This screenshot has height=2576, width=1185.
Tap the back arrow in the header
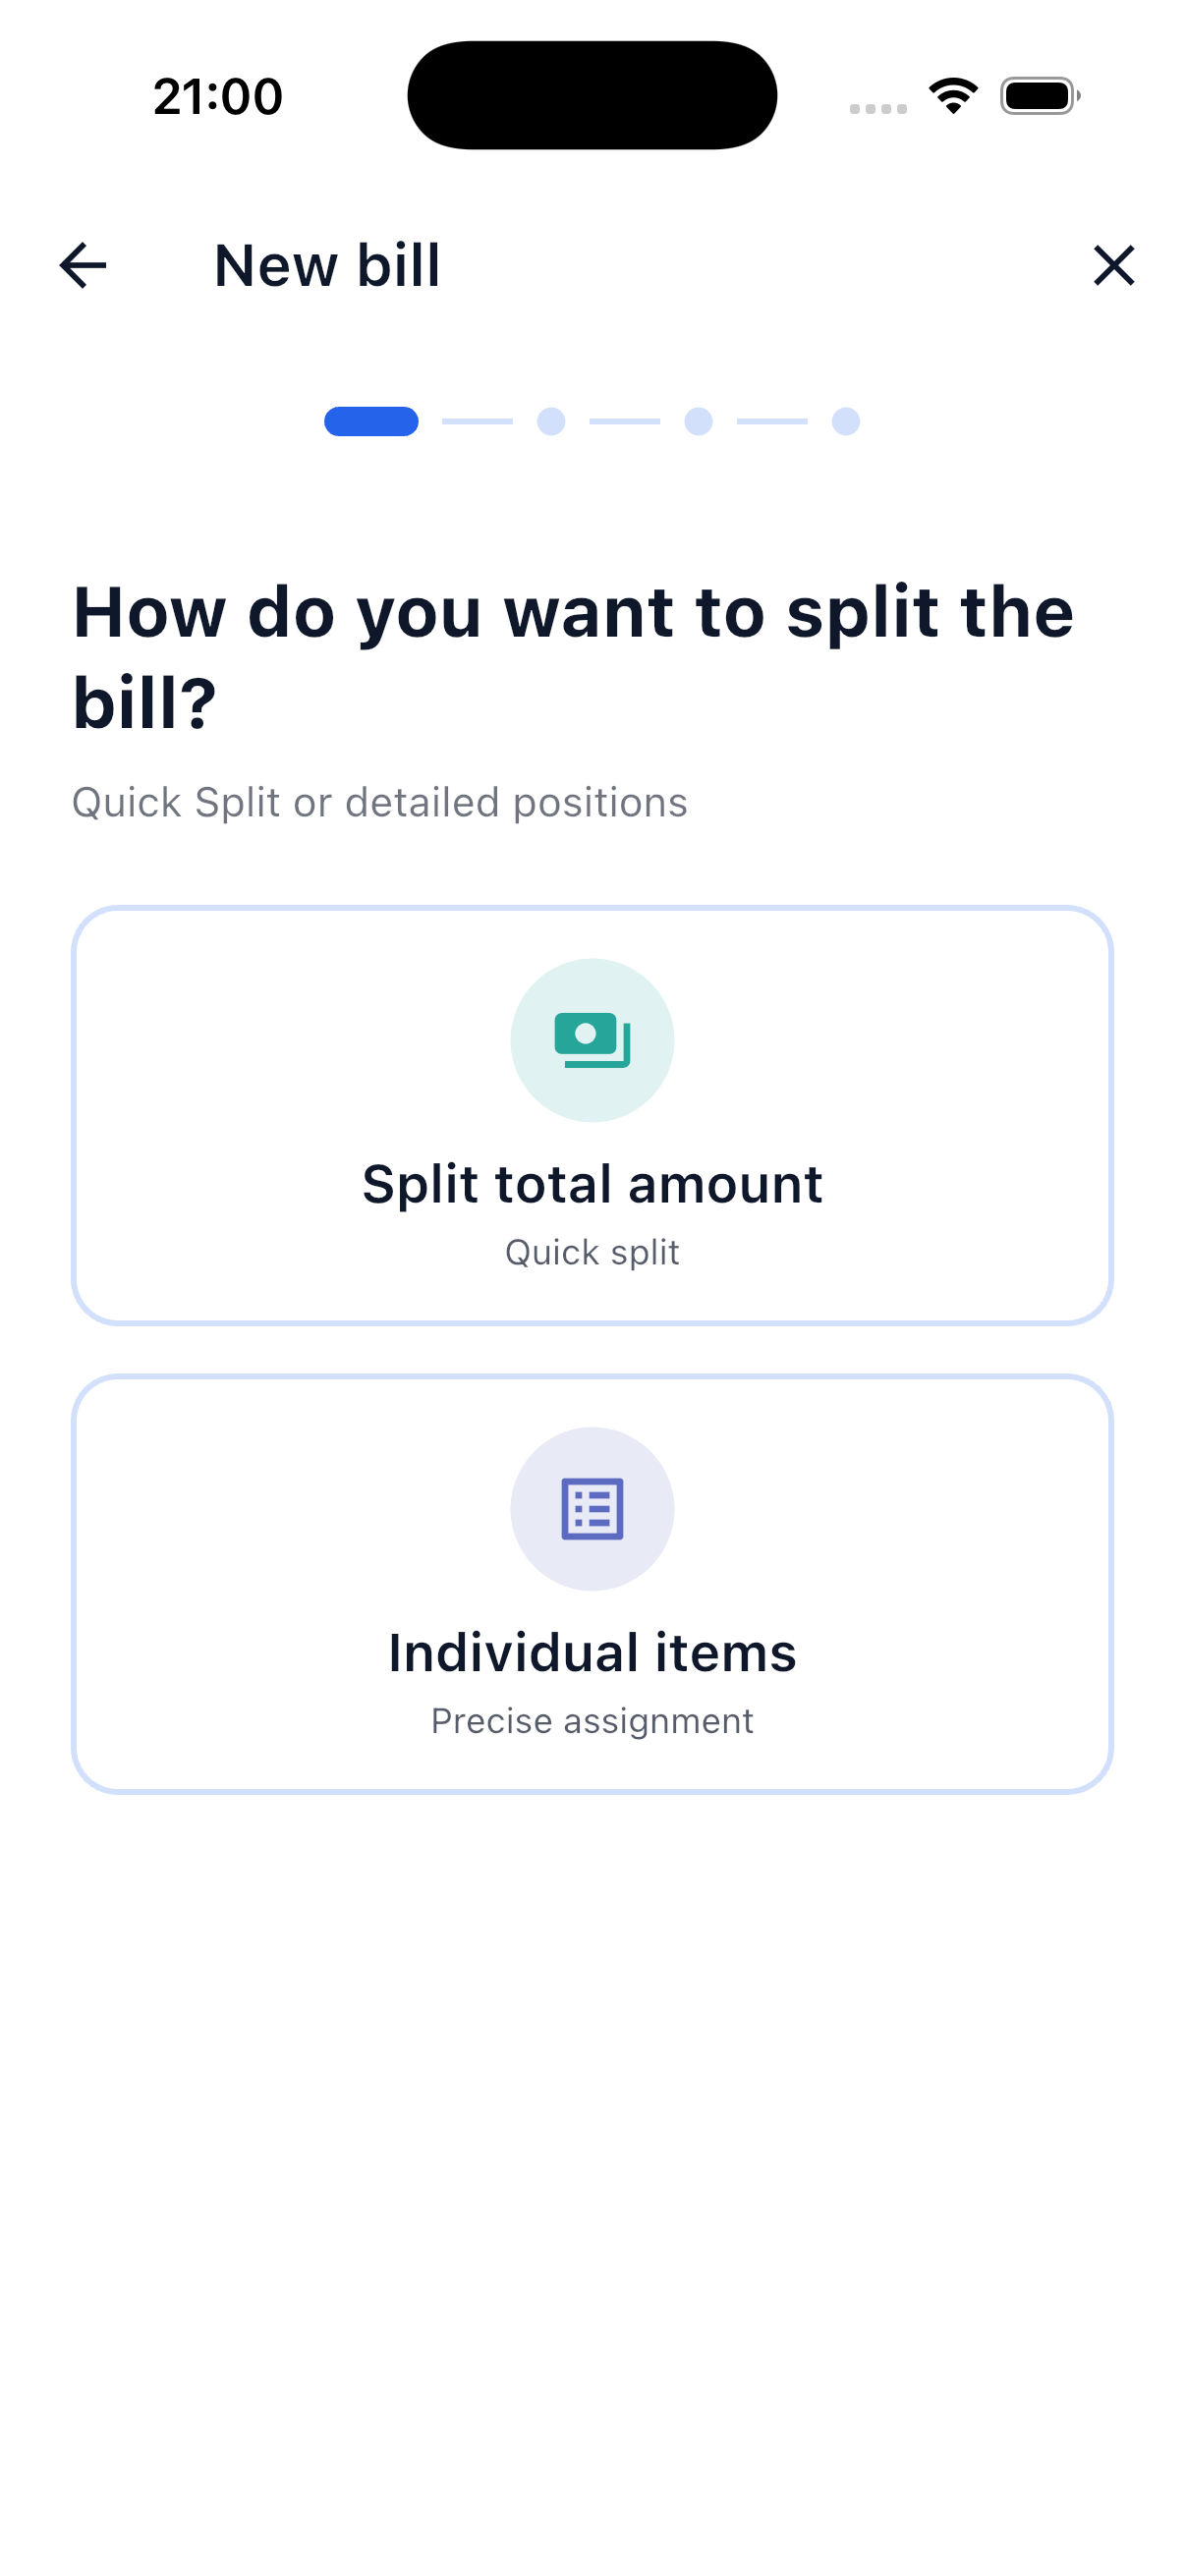click(x=83, y=266)
